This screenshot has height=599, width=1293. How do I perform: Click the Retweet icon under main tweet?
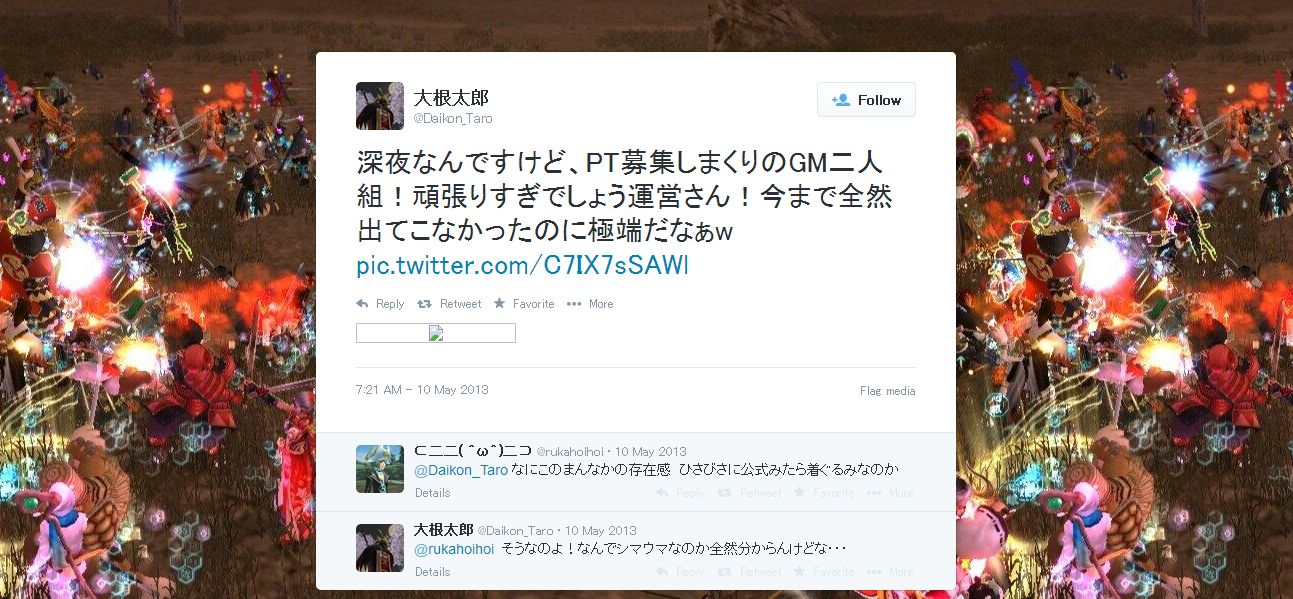pyautogui.click(x=424, y=304)
